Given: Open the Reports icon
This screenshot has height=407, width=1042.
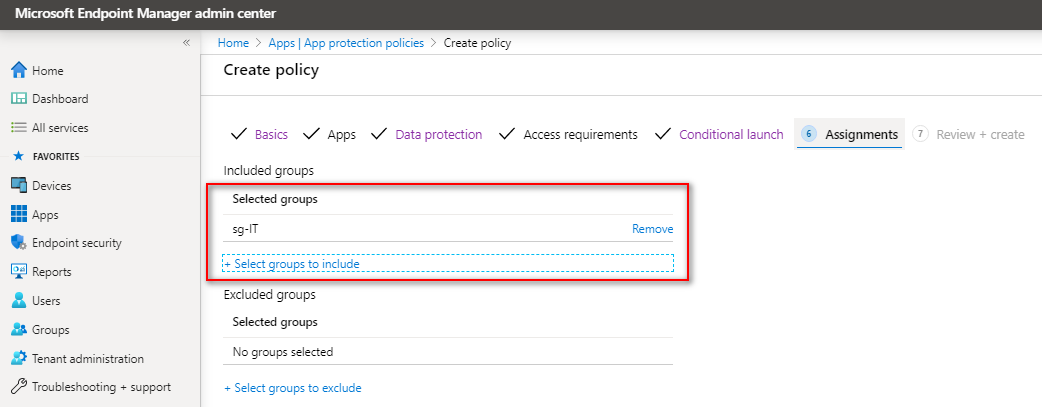Looking at the screenshot, I should click(x=19, y=271).
